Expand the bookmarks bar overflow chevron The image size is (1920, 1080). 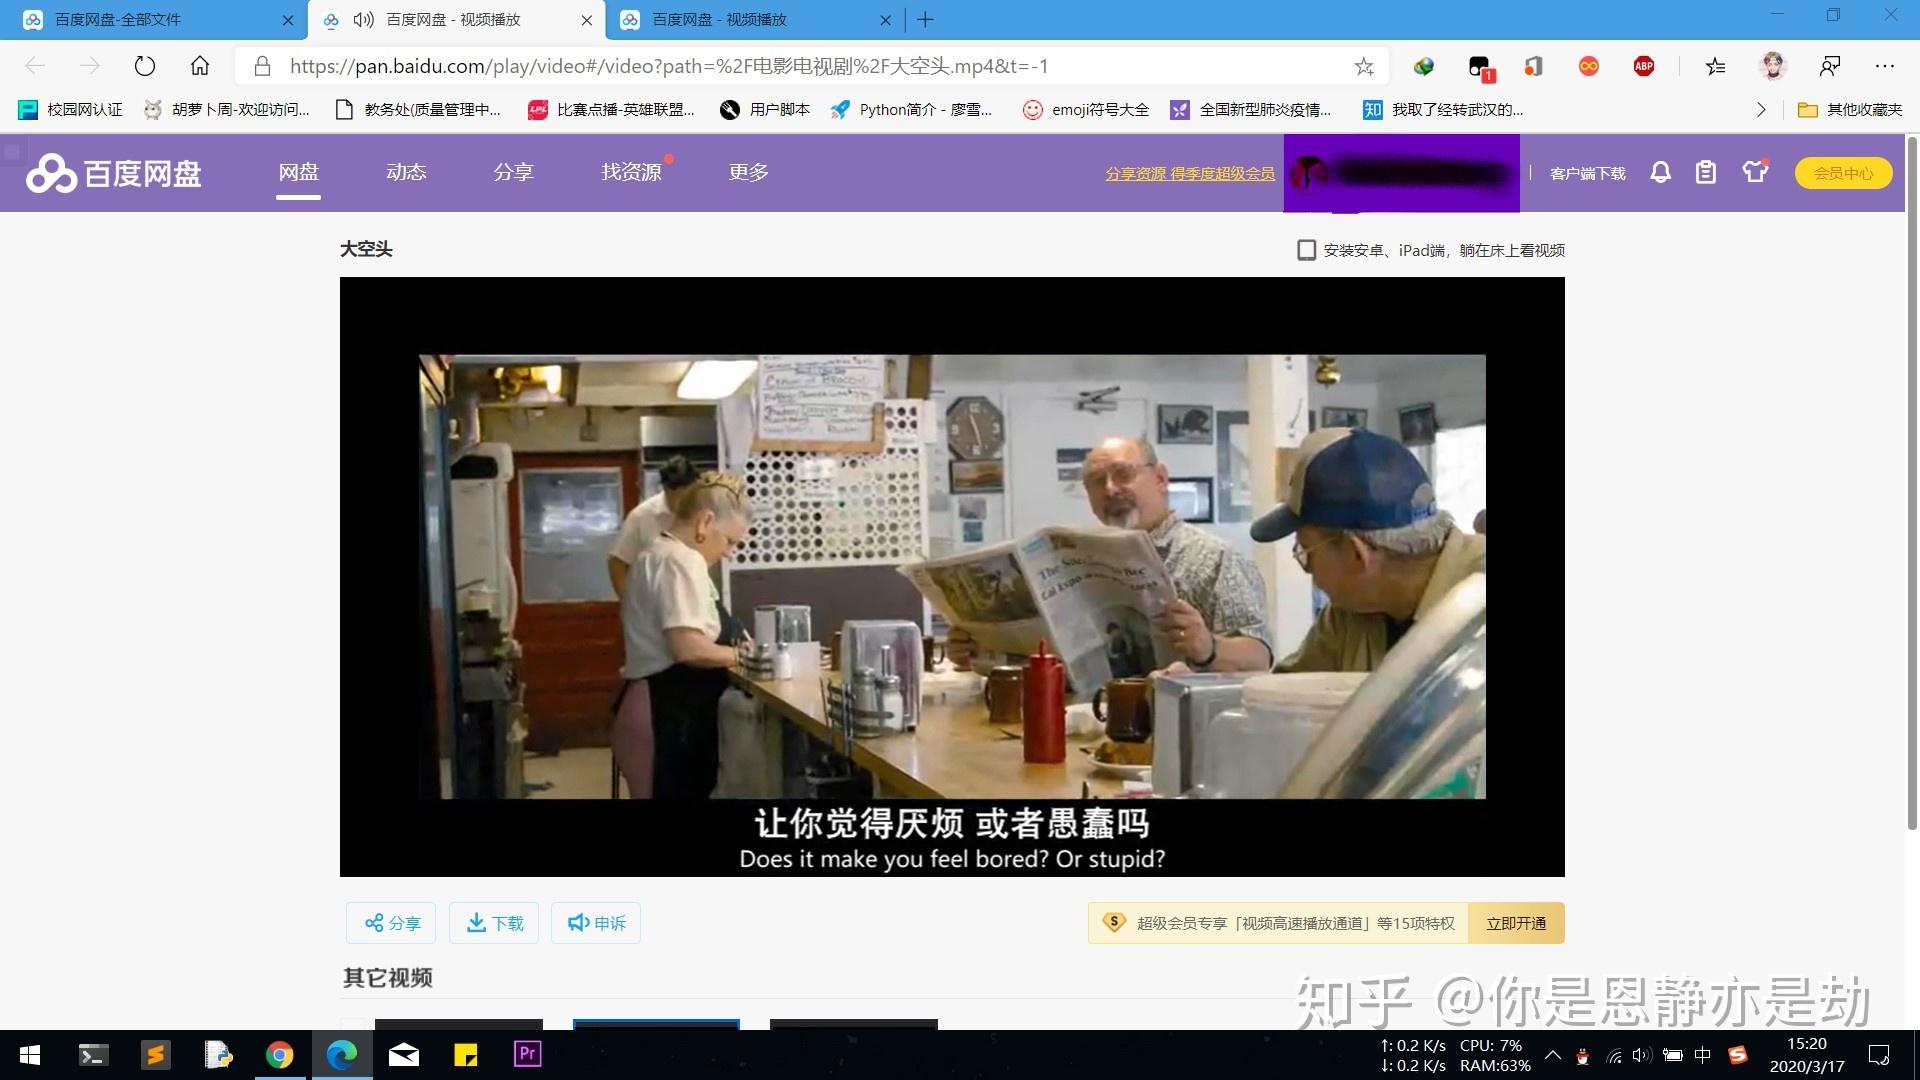tap(1761, 110)
